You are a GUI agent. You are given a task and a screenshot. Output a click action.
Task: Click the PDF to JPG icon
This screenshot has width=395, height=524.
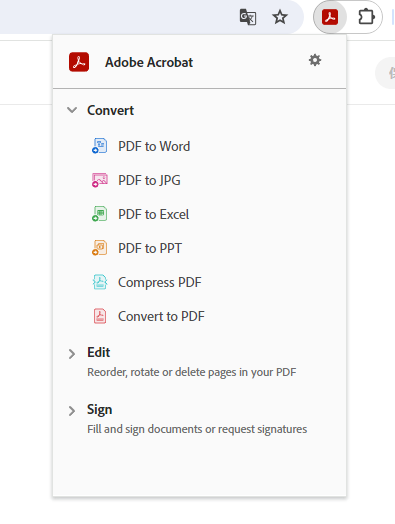point(100,180)
